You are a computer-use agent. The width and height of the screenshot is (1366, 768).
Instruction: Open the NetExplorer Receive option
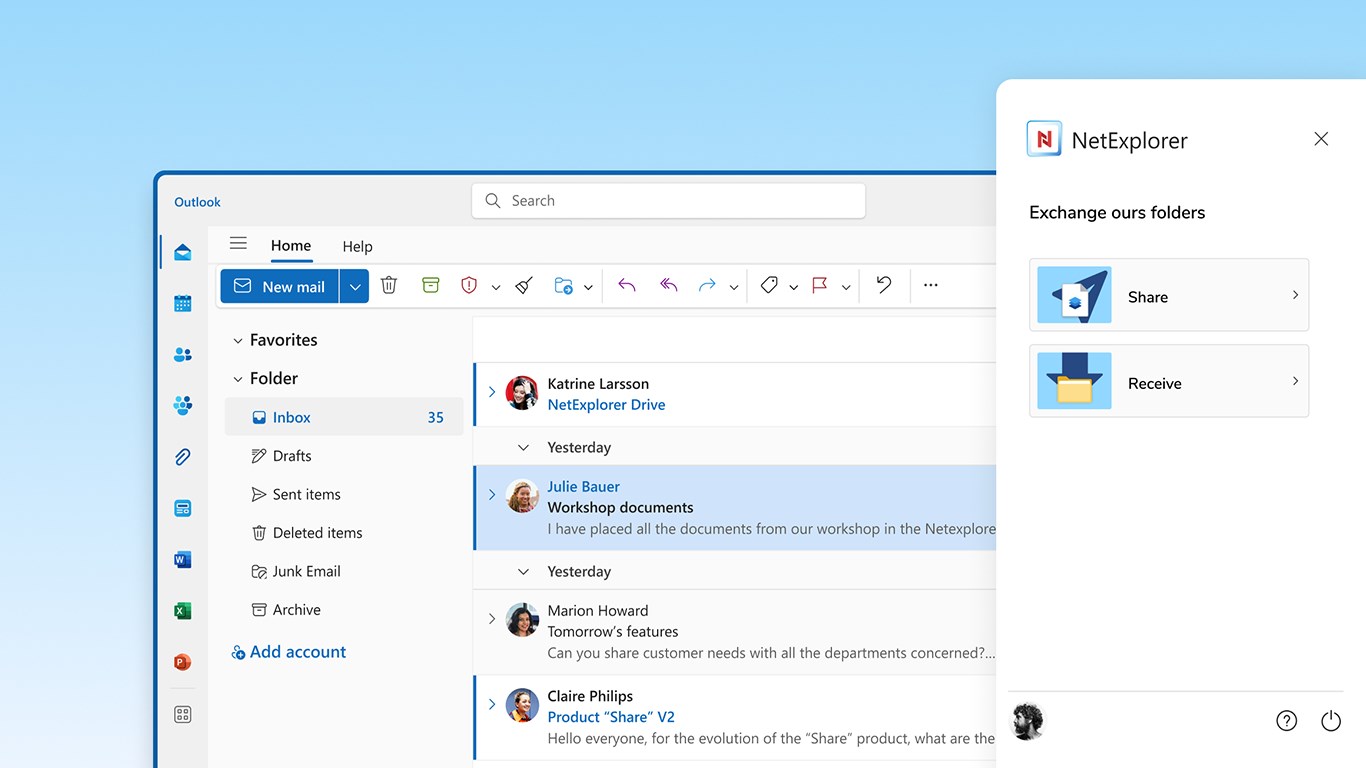1169,381
